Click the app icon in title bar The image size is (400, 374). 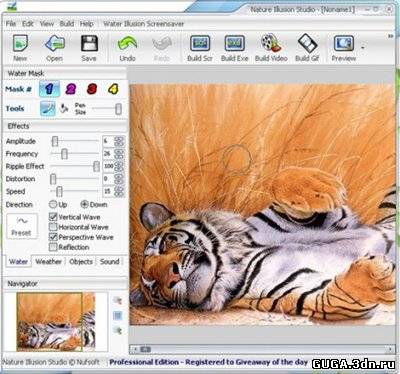coord(11,5)
